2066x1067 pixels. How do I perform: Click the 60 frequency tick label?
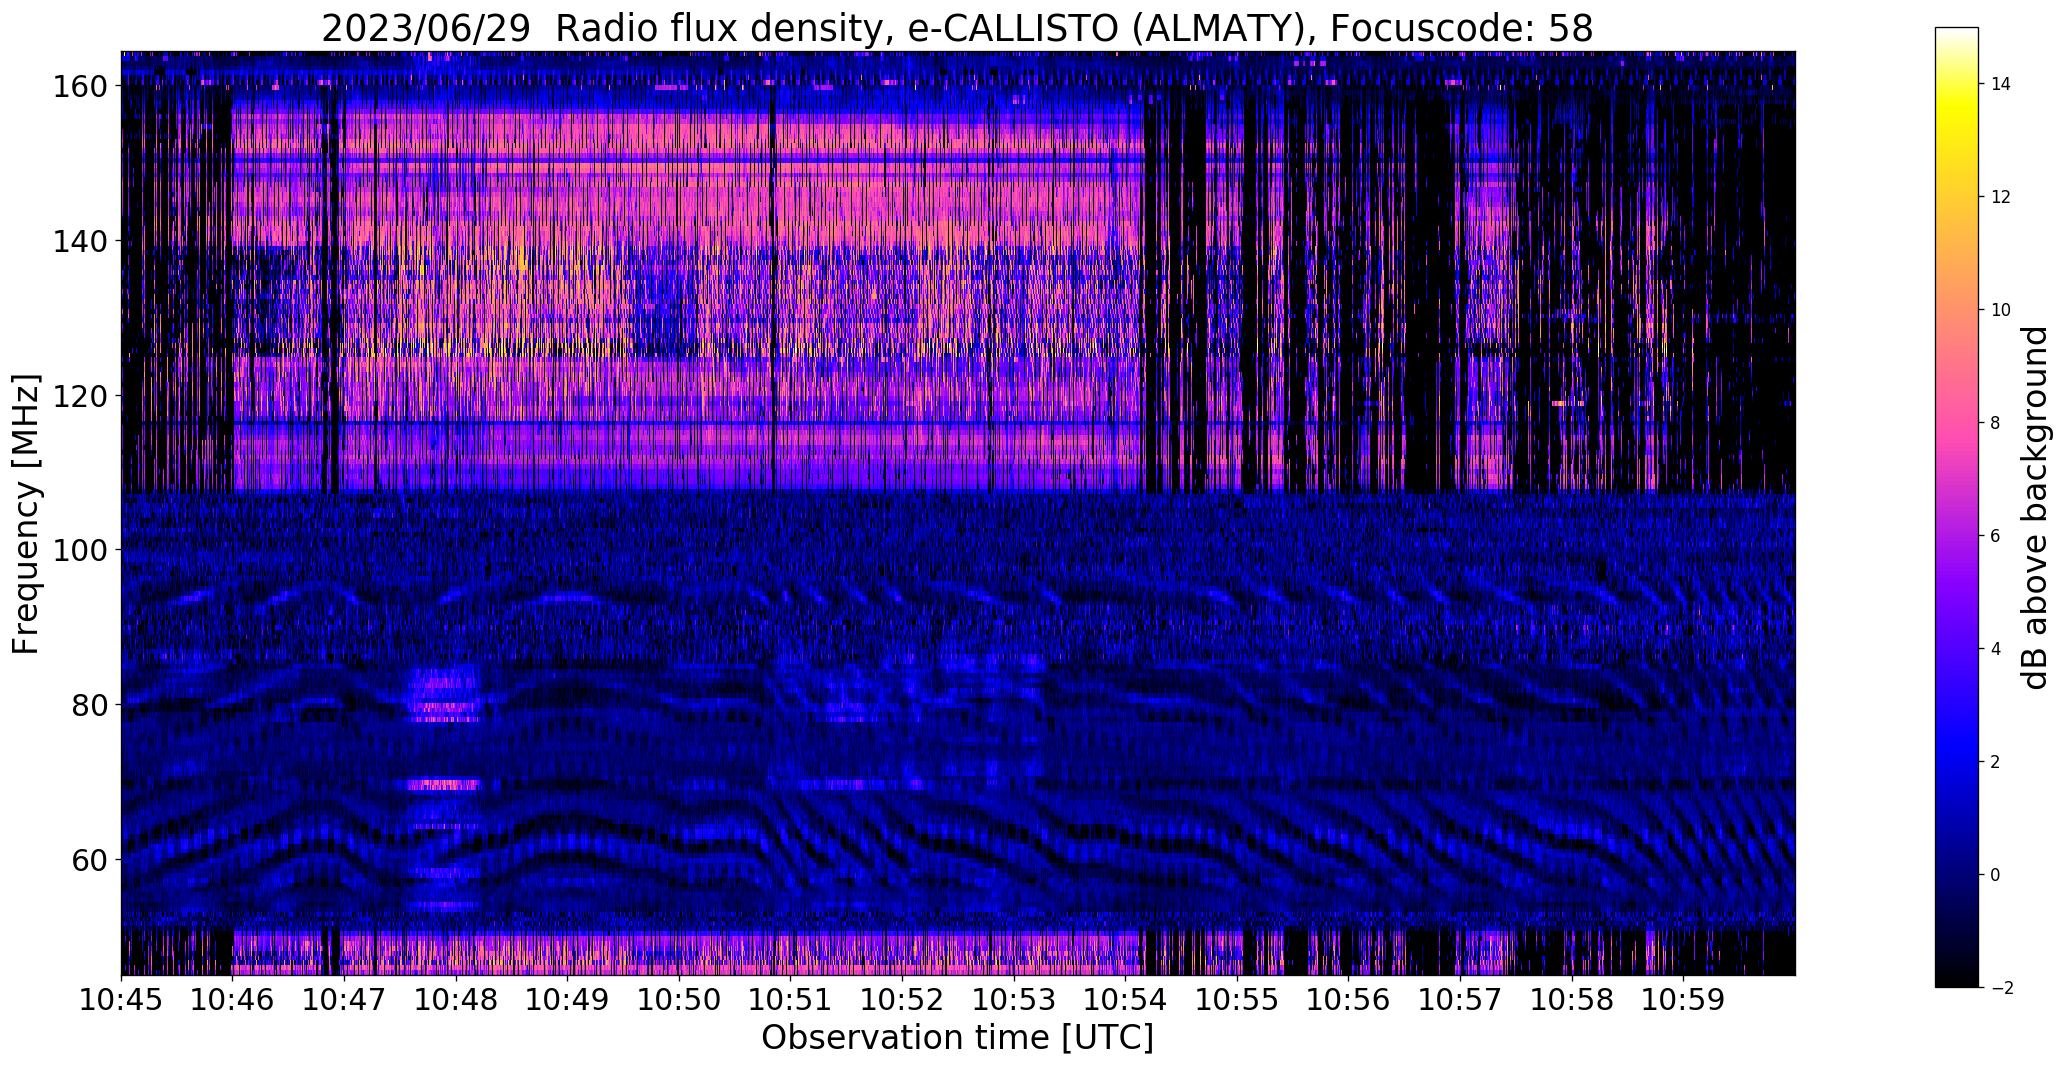click(x=89, y=859)
